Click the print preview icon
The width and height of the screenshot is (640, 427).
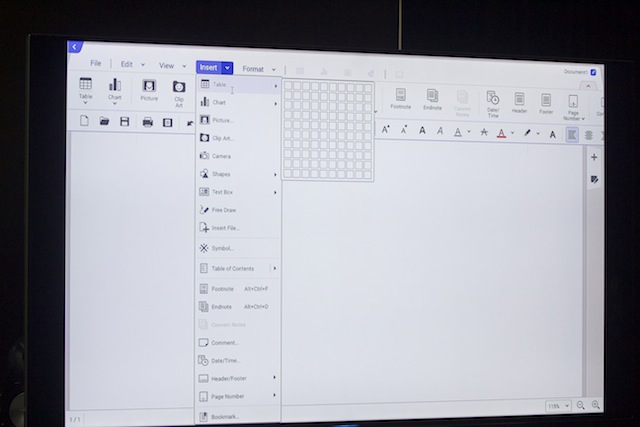167,122
